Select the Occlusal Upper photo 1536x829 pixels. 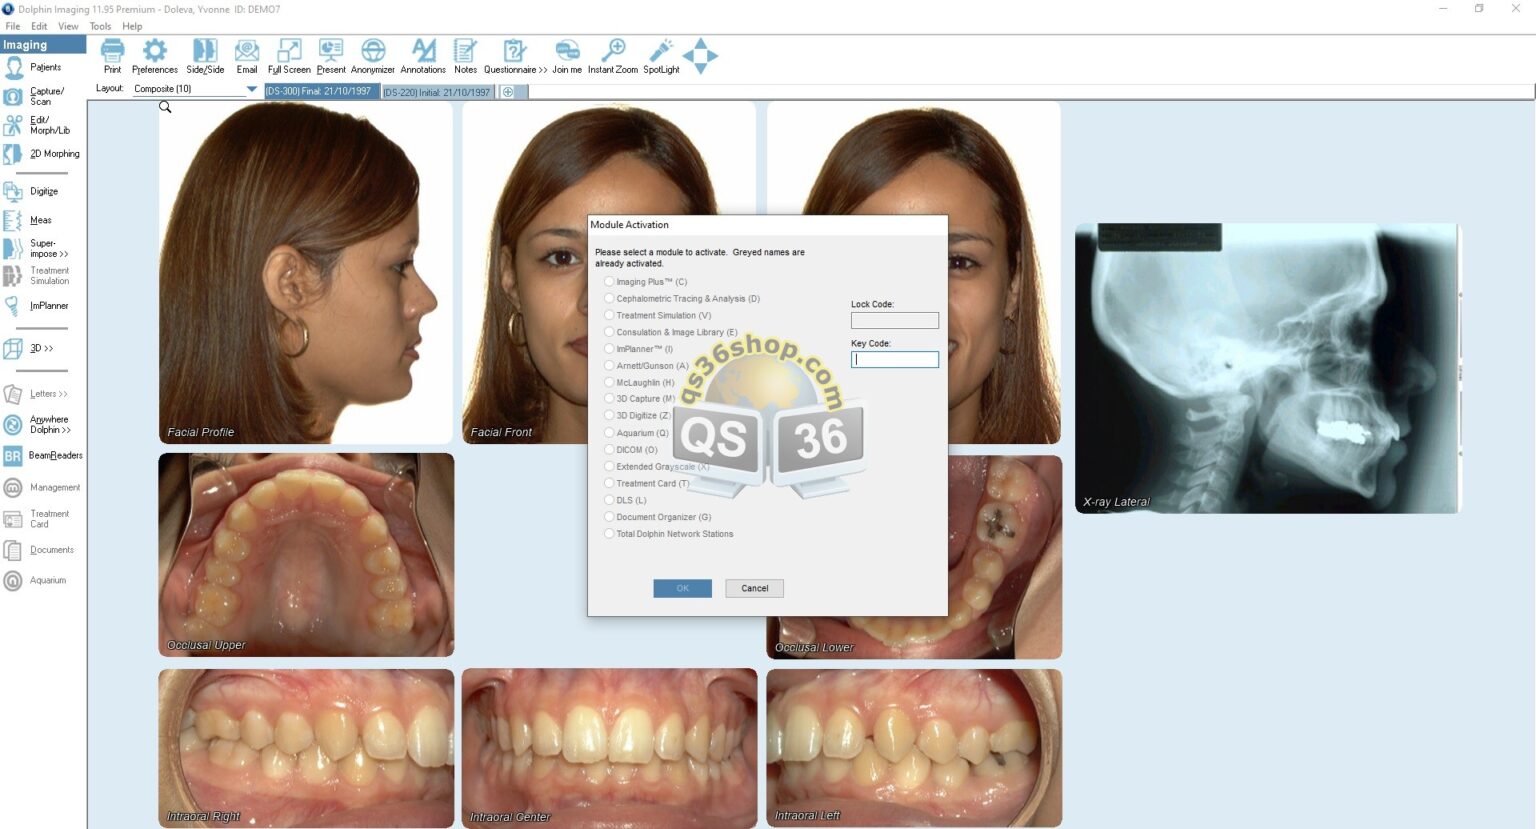[x=306, y=555]
